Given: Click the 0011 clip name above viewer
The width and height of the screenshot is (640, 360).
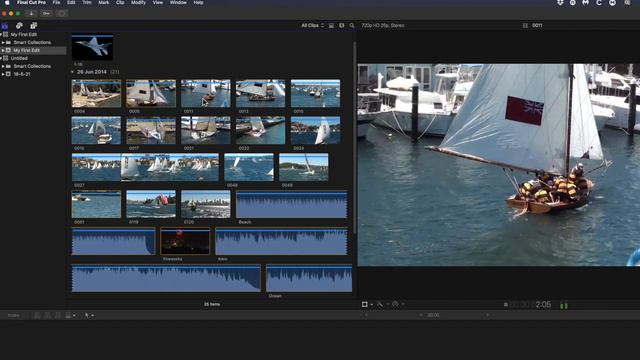Looking at the screenshot, I should pos(537,25).
